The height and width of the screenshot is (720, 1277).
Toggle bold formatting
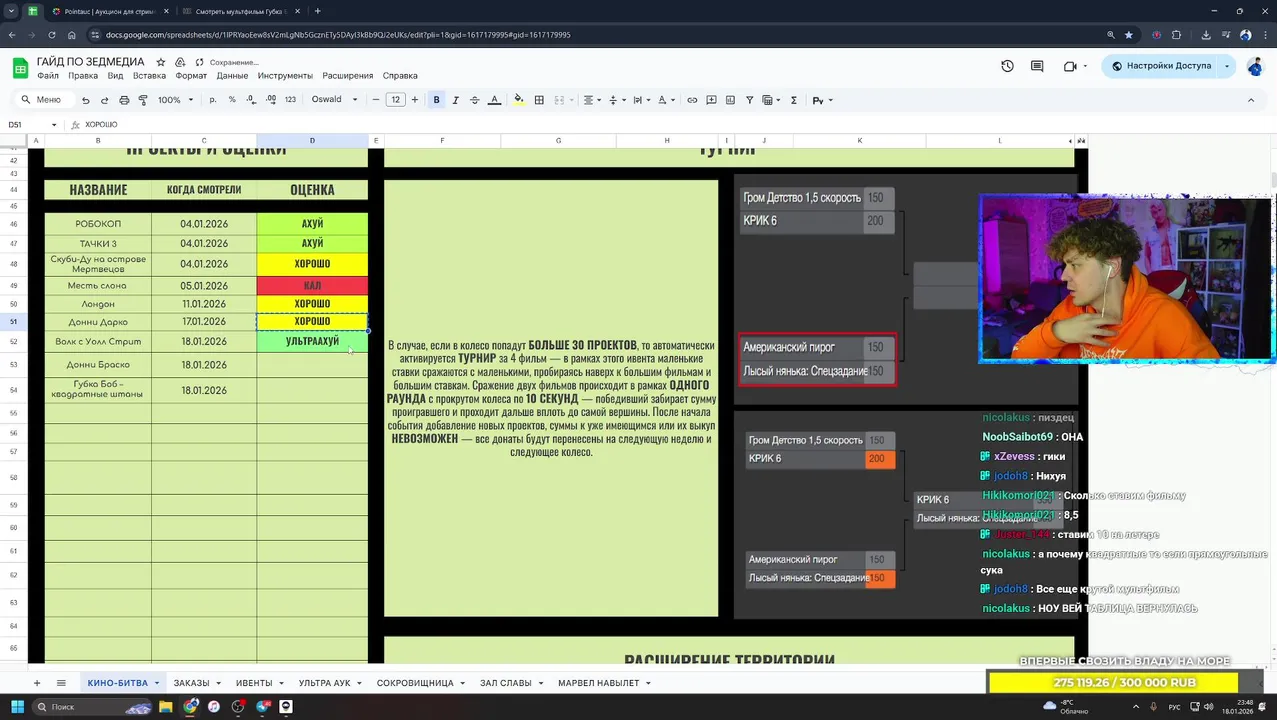click(436, 100)
